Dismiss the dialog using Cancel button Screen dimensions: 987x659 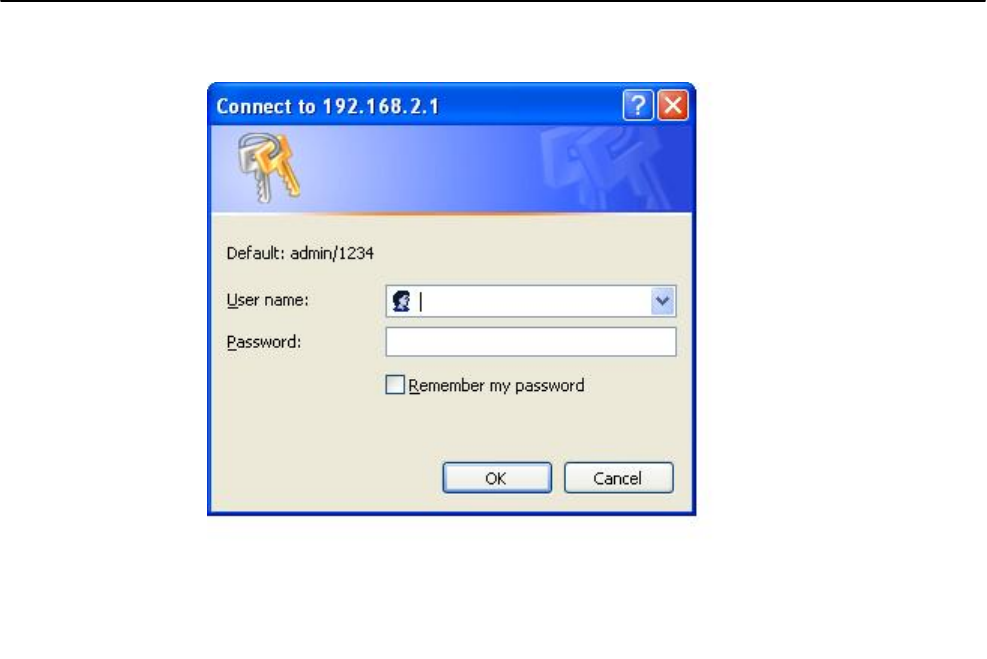point(618,478)
